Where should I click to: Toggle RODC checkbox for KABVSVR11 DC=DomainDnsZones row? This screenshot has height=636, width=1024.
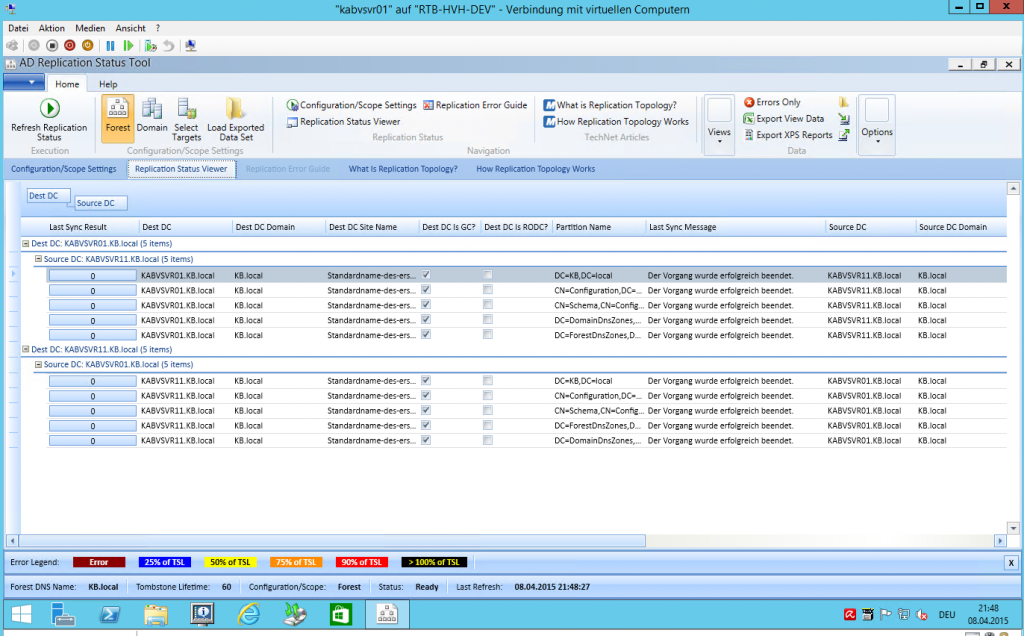(488, 441)
